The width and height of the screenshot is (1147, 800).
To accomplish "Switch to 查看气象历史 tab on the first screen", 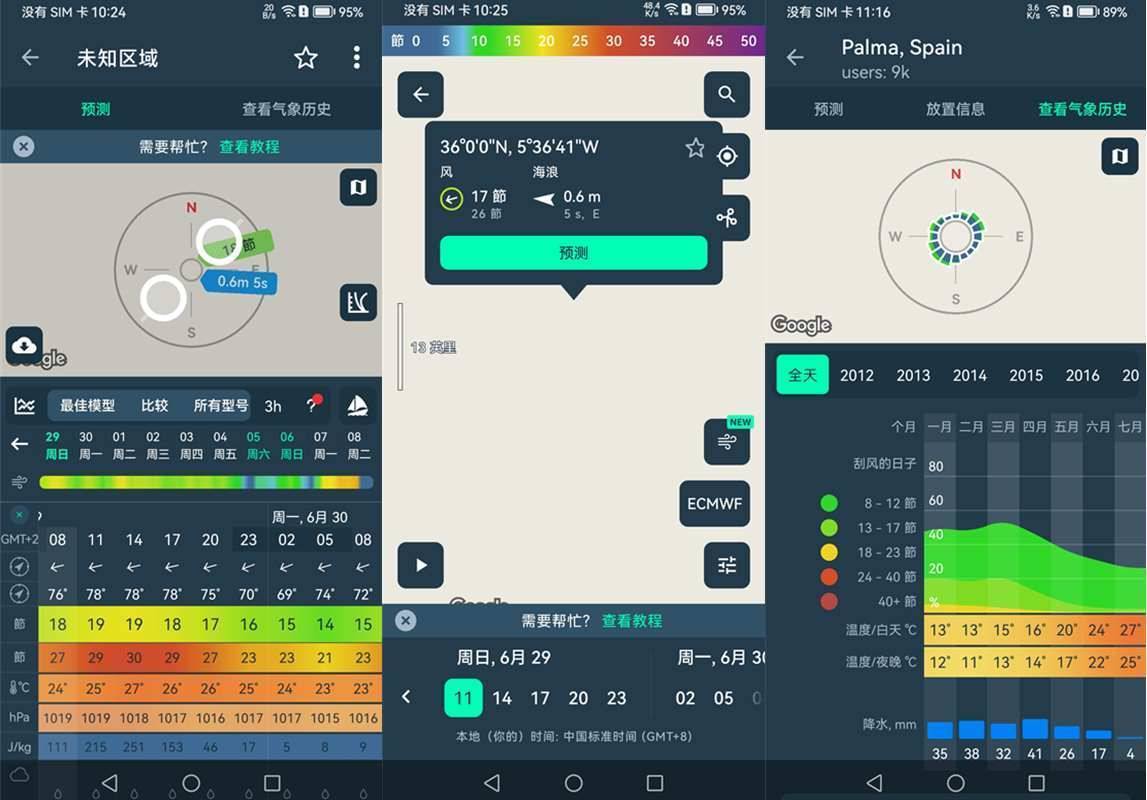I will tap(286, 109).
